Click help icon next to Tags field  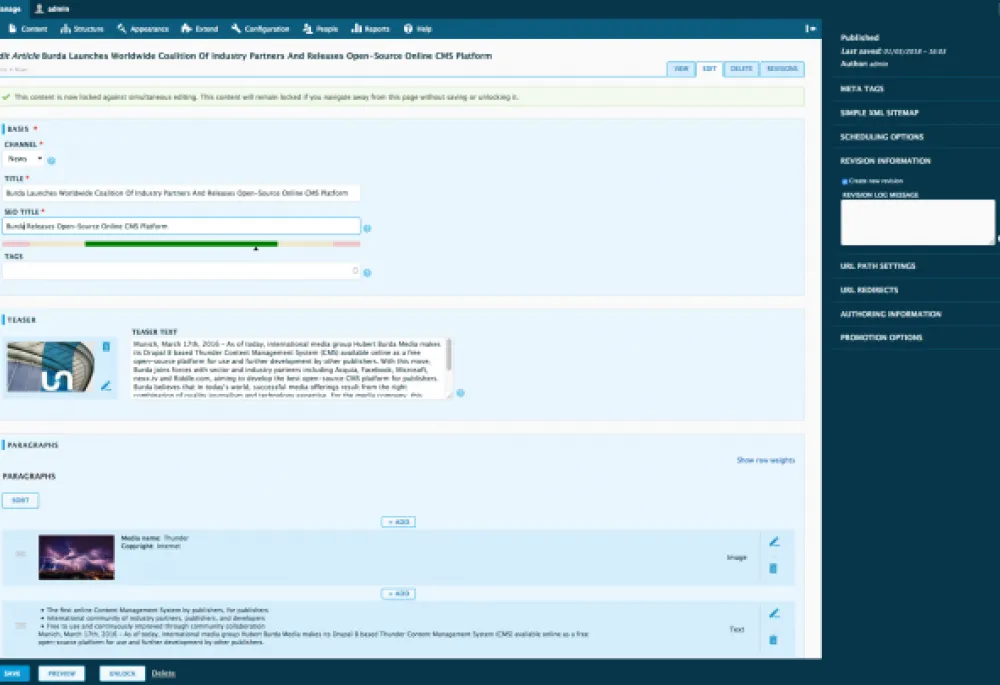coord(367,273)
